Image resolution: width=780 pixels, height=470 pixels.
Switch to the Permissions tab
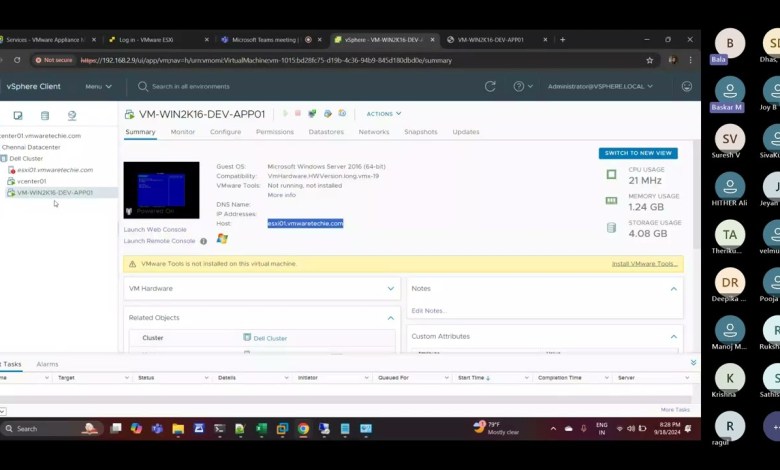pos(275,132)
